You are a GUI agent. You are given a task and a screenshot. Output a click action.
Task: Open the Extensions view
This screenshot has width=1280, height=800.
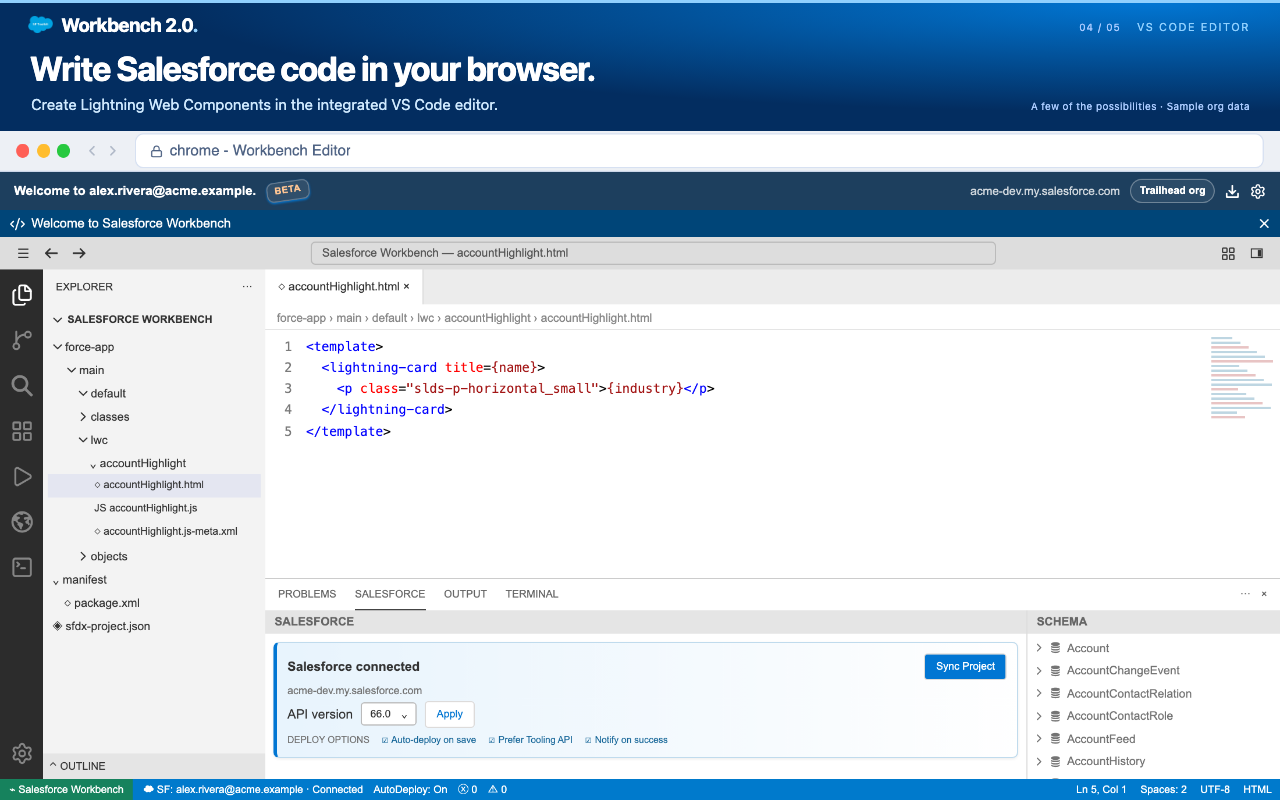[x=21, y=431]
